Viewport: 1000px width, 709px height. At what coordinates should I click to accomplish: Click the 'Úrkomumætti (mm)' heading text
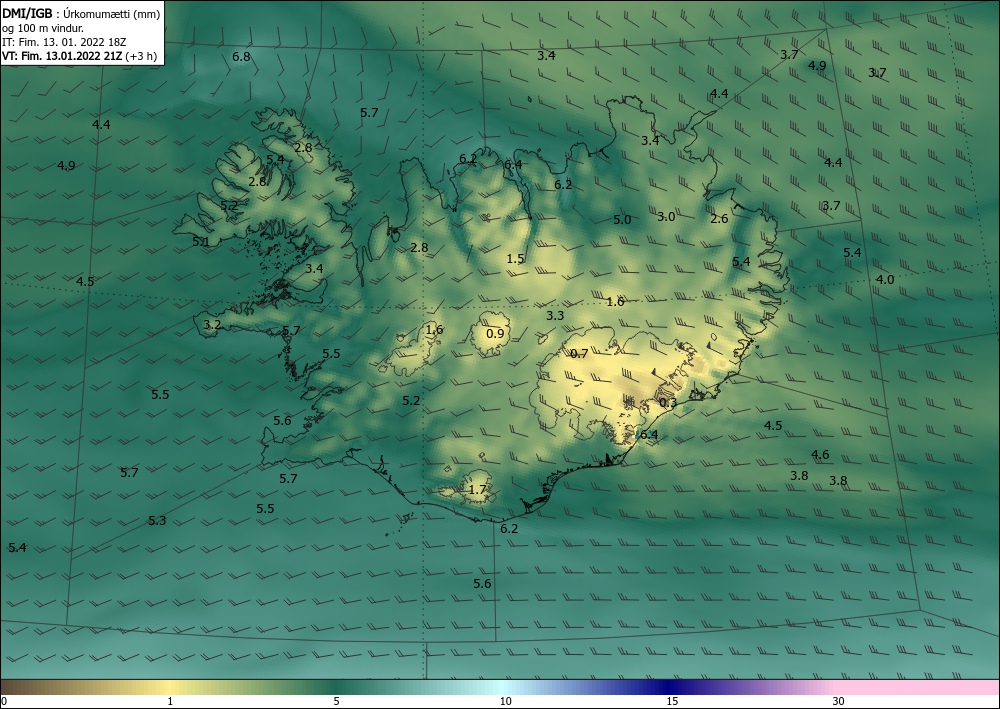pyautogui.click(x=112, y=14)
